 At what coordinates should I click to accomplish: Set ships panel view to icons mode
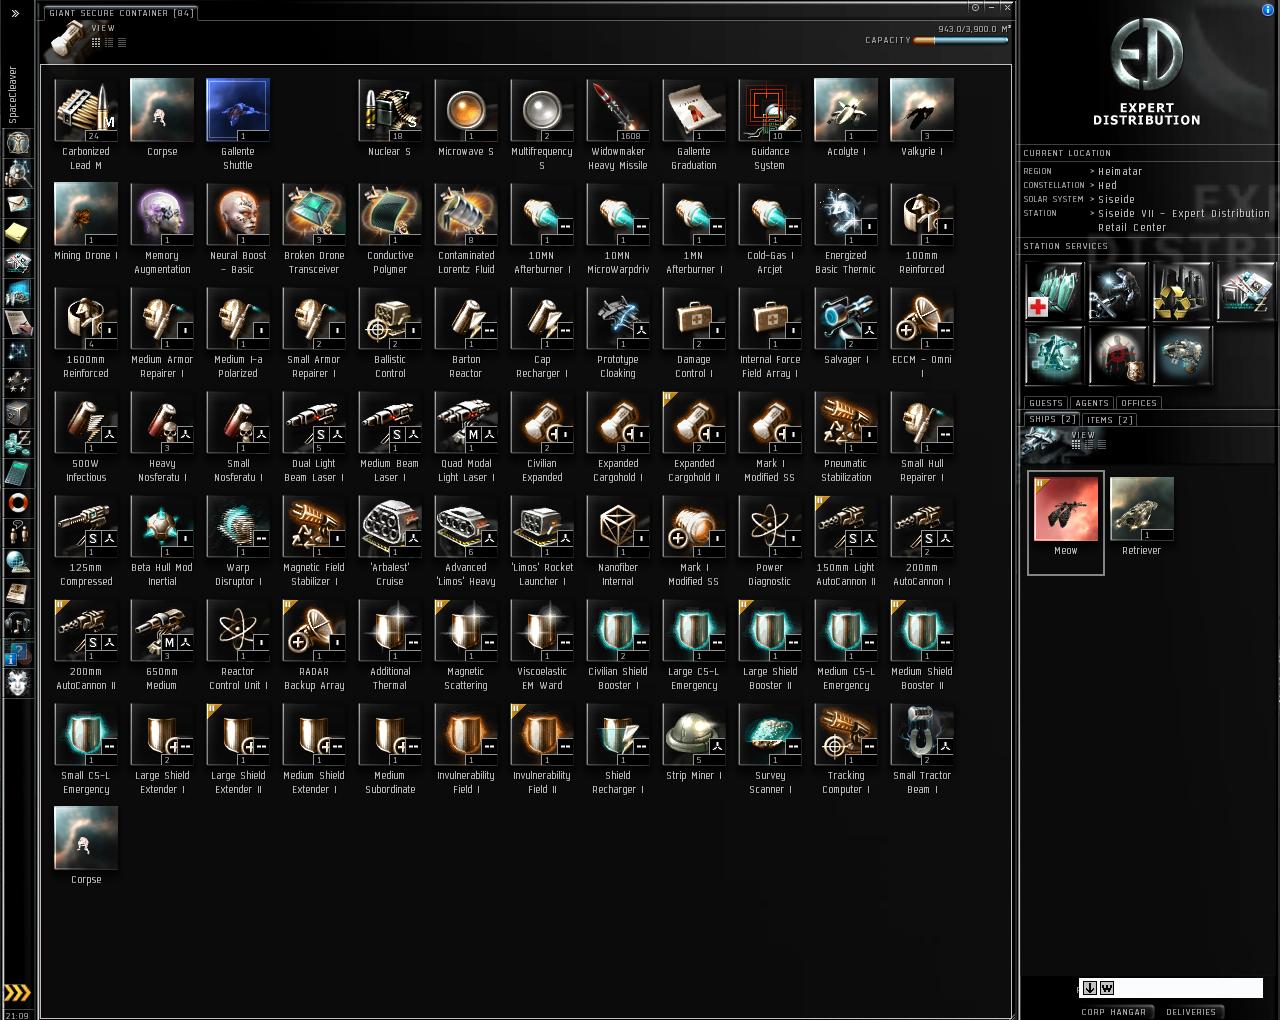coord(1076,445)
